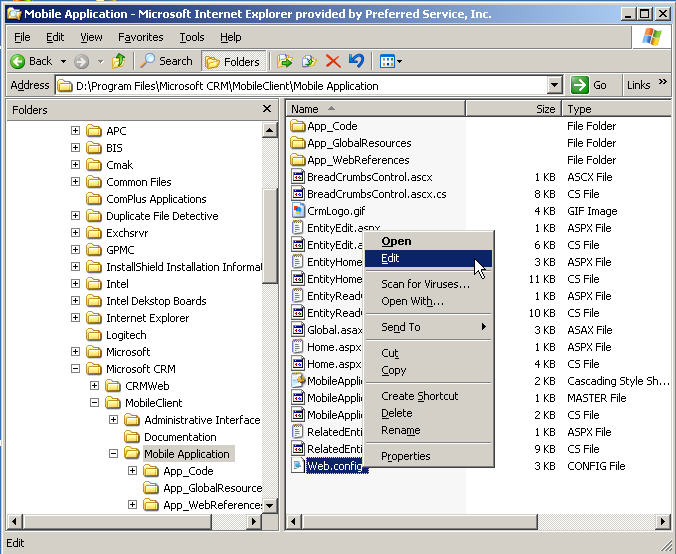
Task: Select the Documentation folder in tree
Action: (x=179, y=437)
